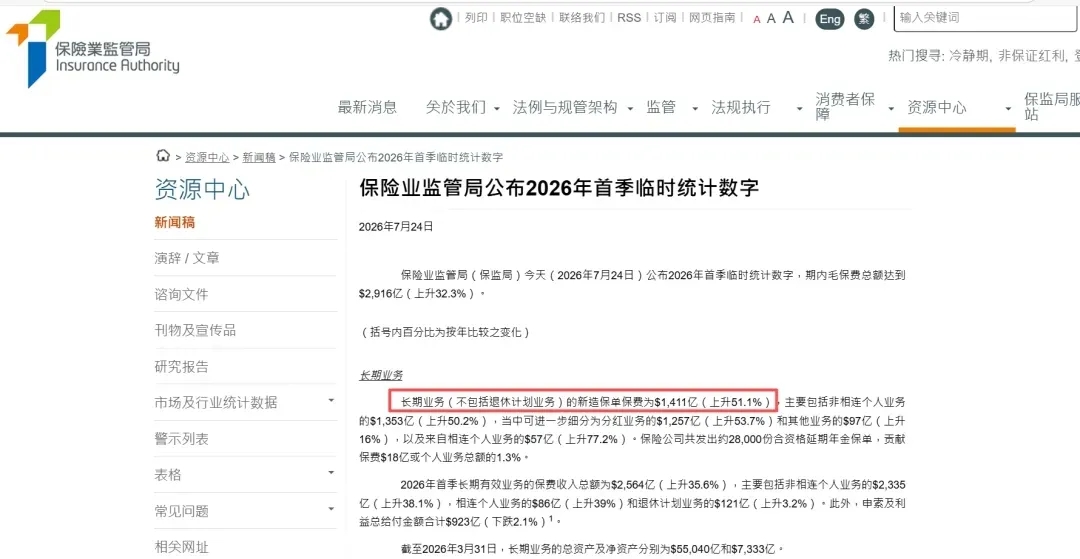Focus the 输入关键词 search field
The image size is (1080, 559).
(986, 19)
